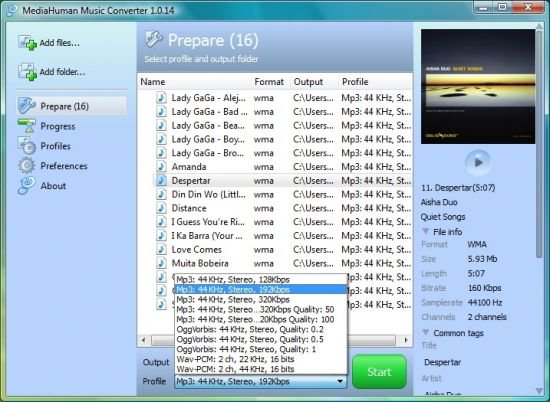Viewport: 550px width, 402px height.
Task: Click the Prepare wrench icon in sidebar
Action: [x=27, y=106]
